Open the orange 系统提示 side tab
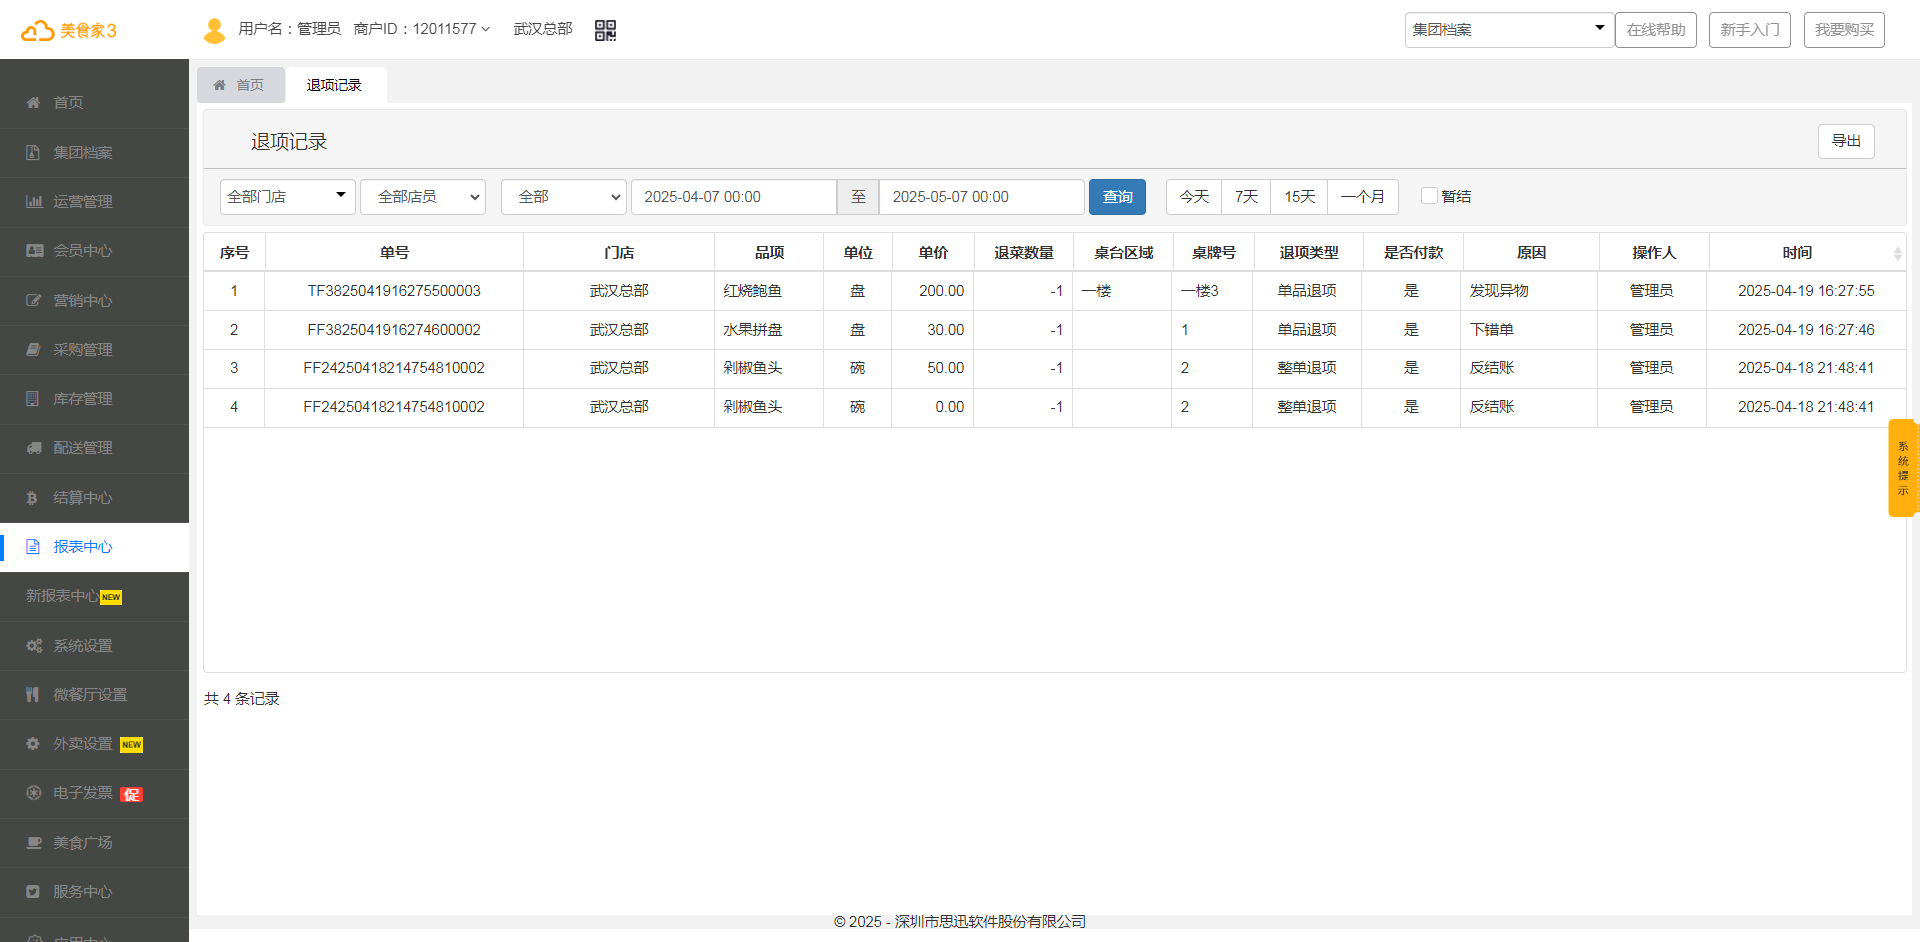The width and height of the screenshot is (1920, 942). 1902,468
